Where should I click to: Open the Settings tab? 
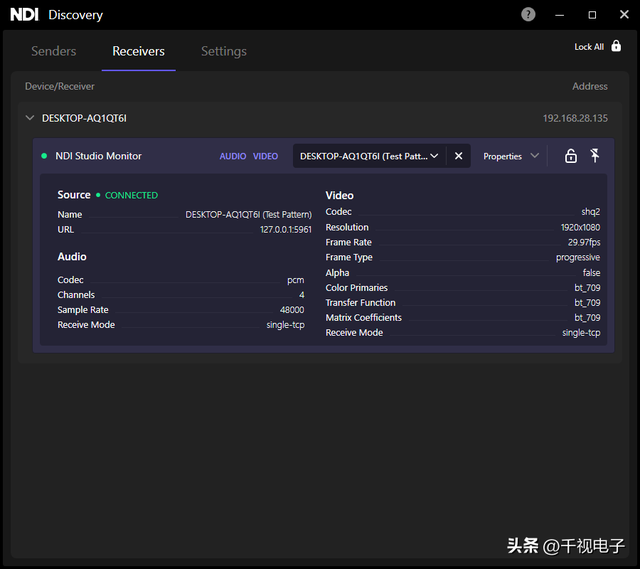tap(224, 51)
